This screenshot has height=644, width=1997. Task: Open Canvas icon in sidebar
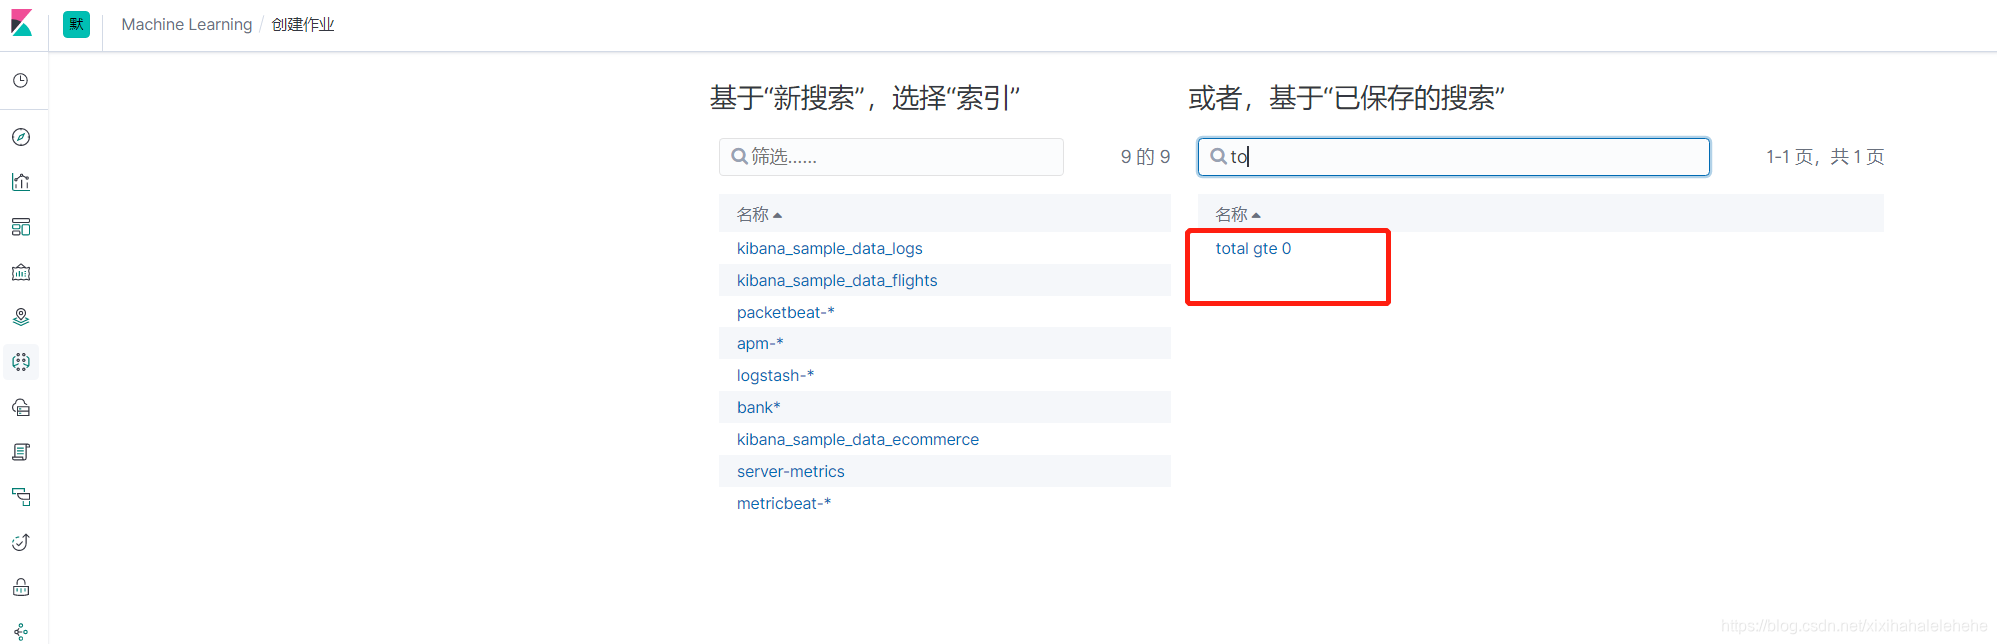21,272
